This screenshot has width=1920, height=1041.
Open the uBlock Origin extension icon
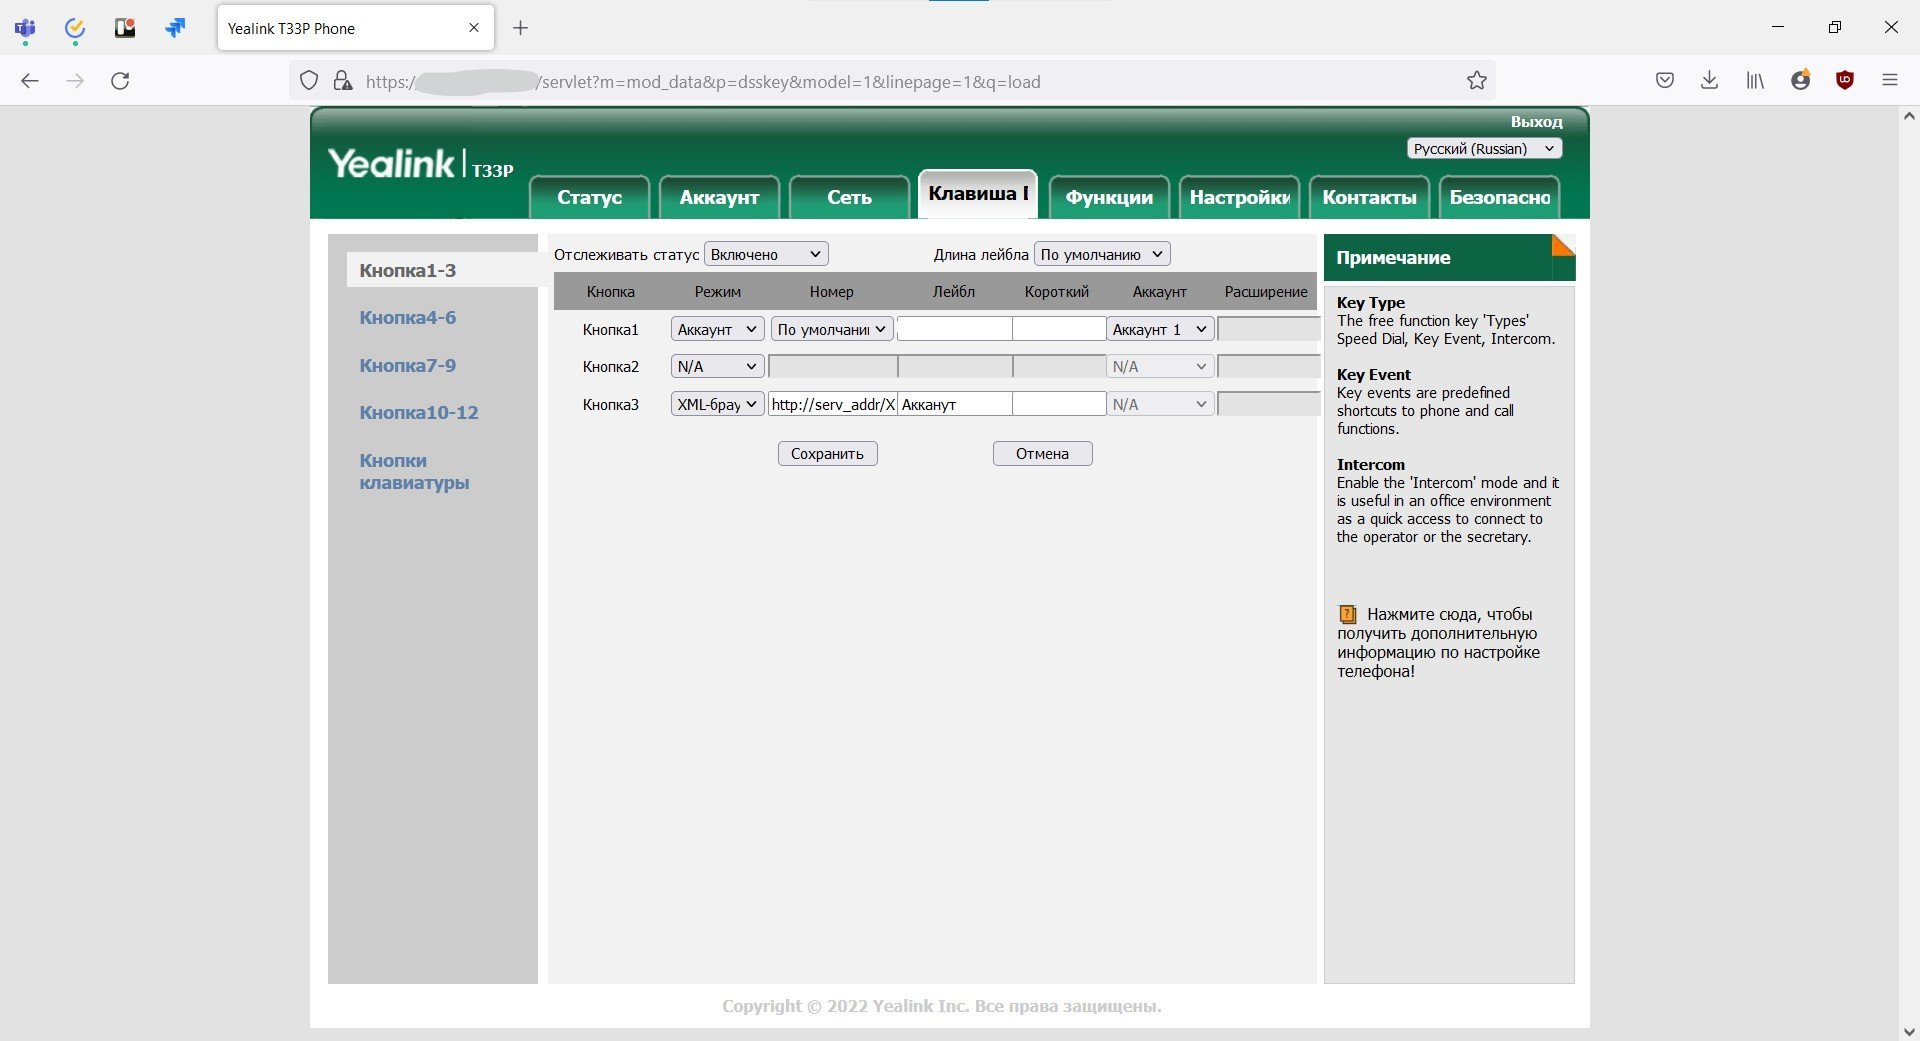click(1845, 81)
